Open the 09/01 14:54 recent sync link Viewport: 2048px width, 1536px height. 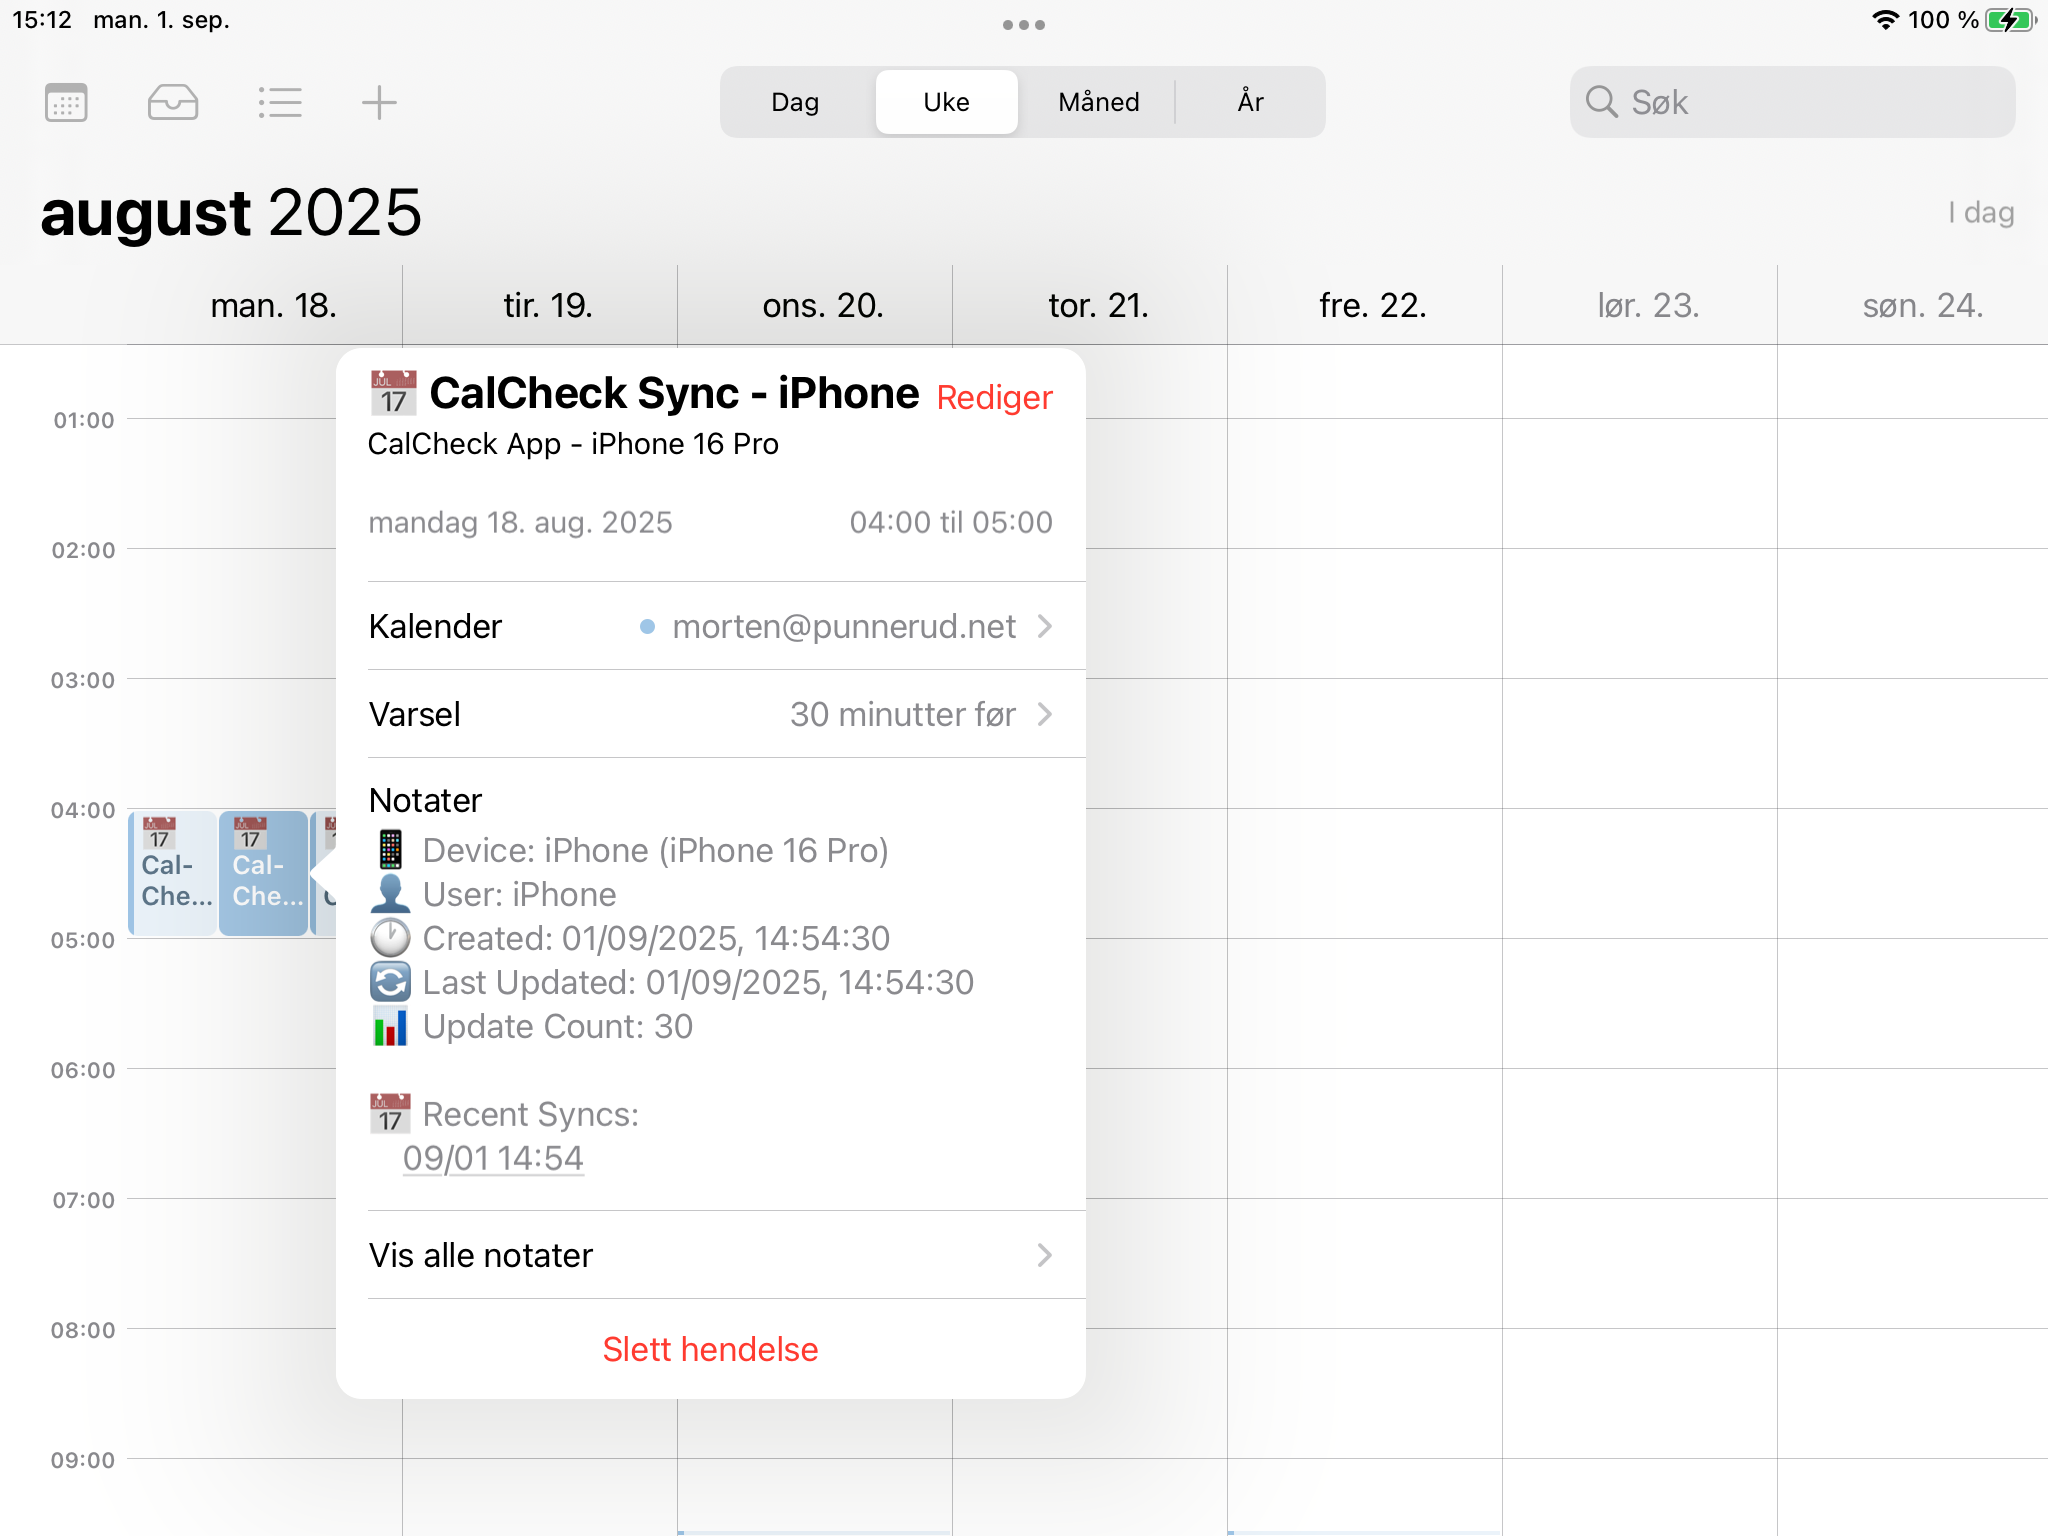493,1158
